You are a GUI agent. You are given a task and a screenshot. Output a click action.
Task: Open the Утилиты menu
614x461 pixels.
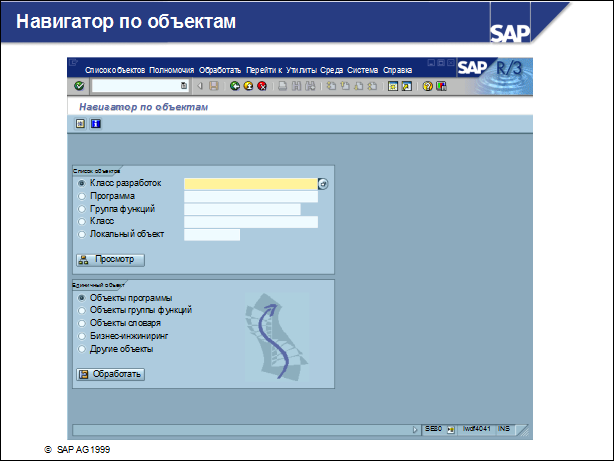[x=301, y=70]
